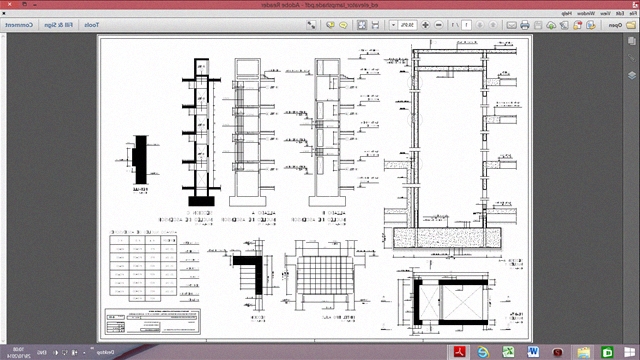Click the email envelope icon
Screen dimensions: 640x360
pyautogui.click(x=511, y=25)
